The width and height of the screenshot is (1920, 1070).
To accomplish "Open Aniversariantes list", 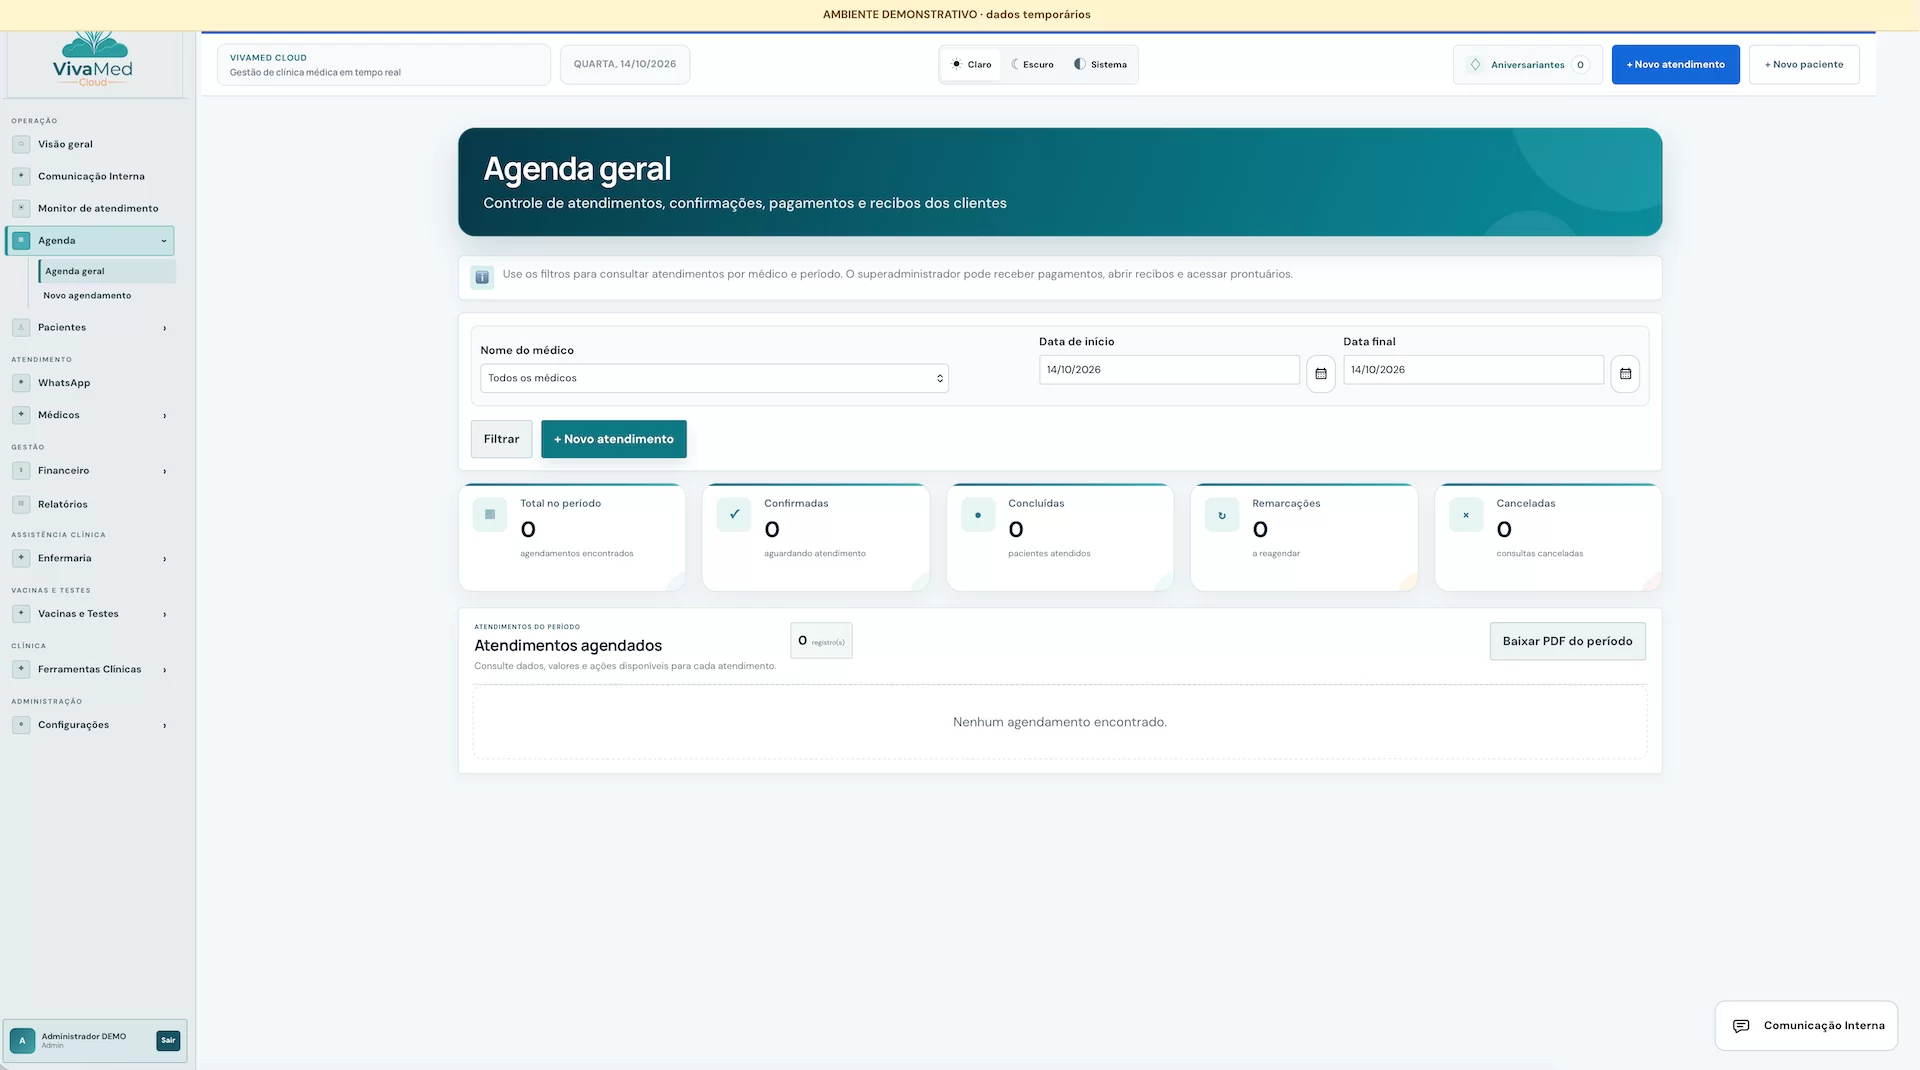I will 1527,65.
